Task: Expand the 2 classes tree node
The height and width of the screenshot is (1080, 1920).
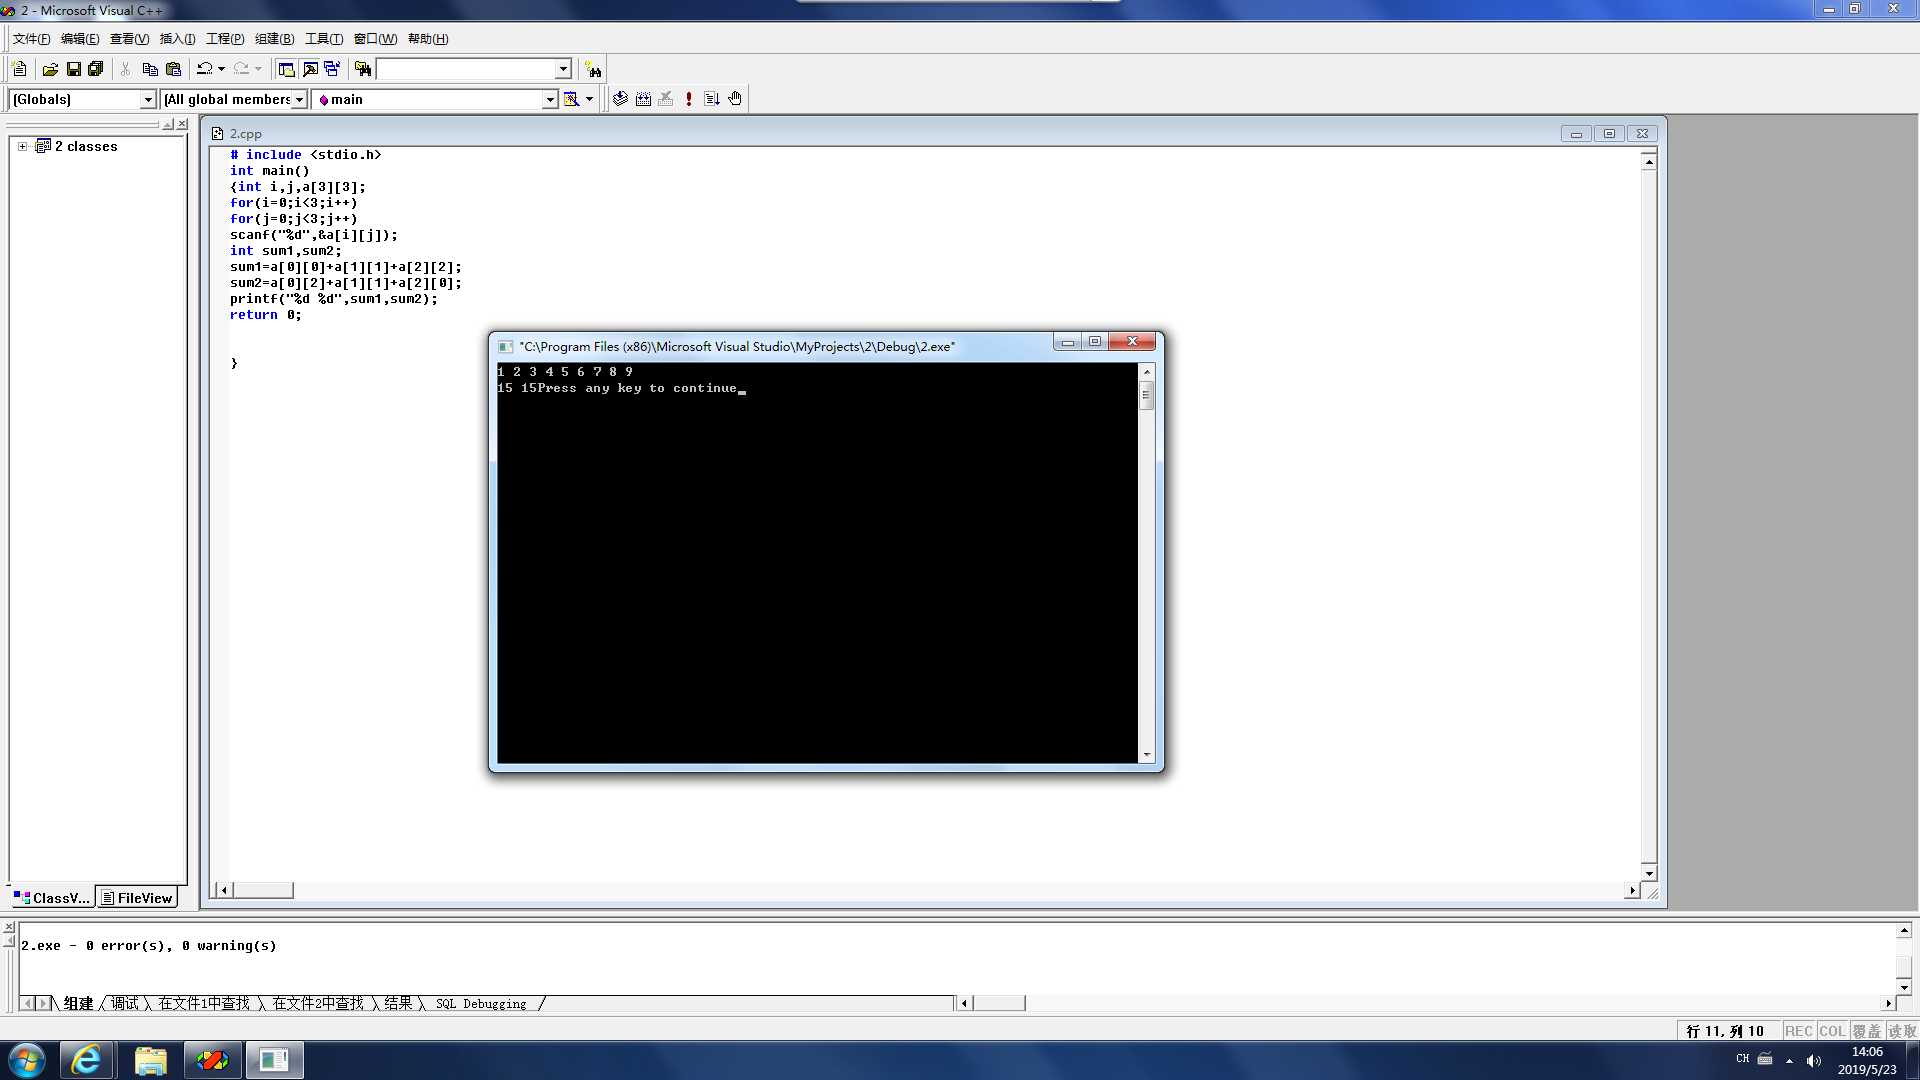Action: 22,146
